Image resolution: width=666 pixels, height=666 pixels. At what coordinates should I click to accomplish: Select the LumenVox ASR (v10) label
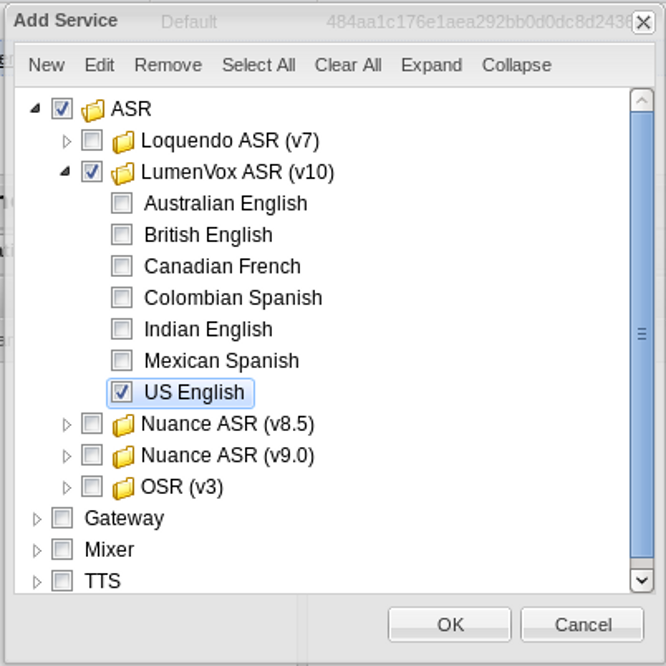[237, 172]
